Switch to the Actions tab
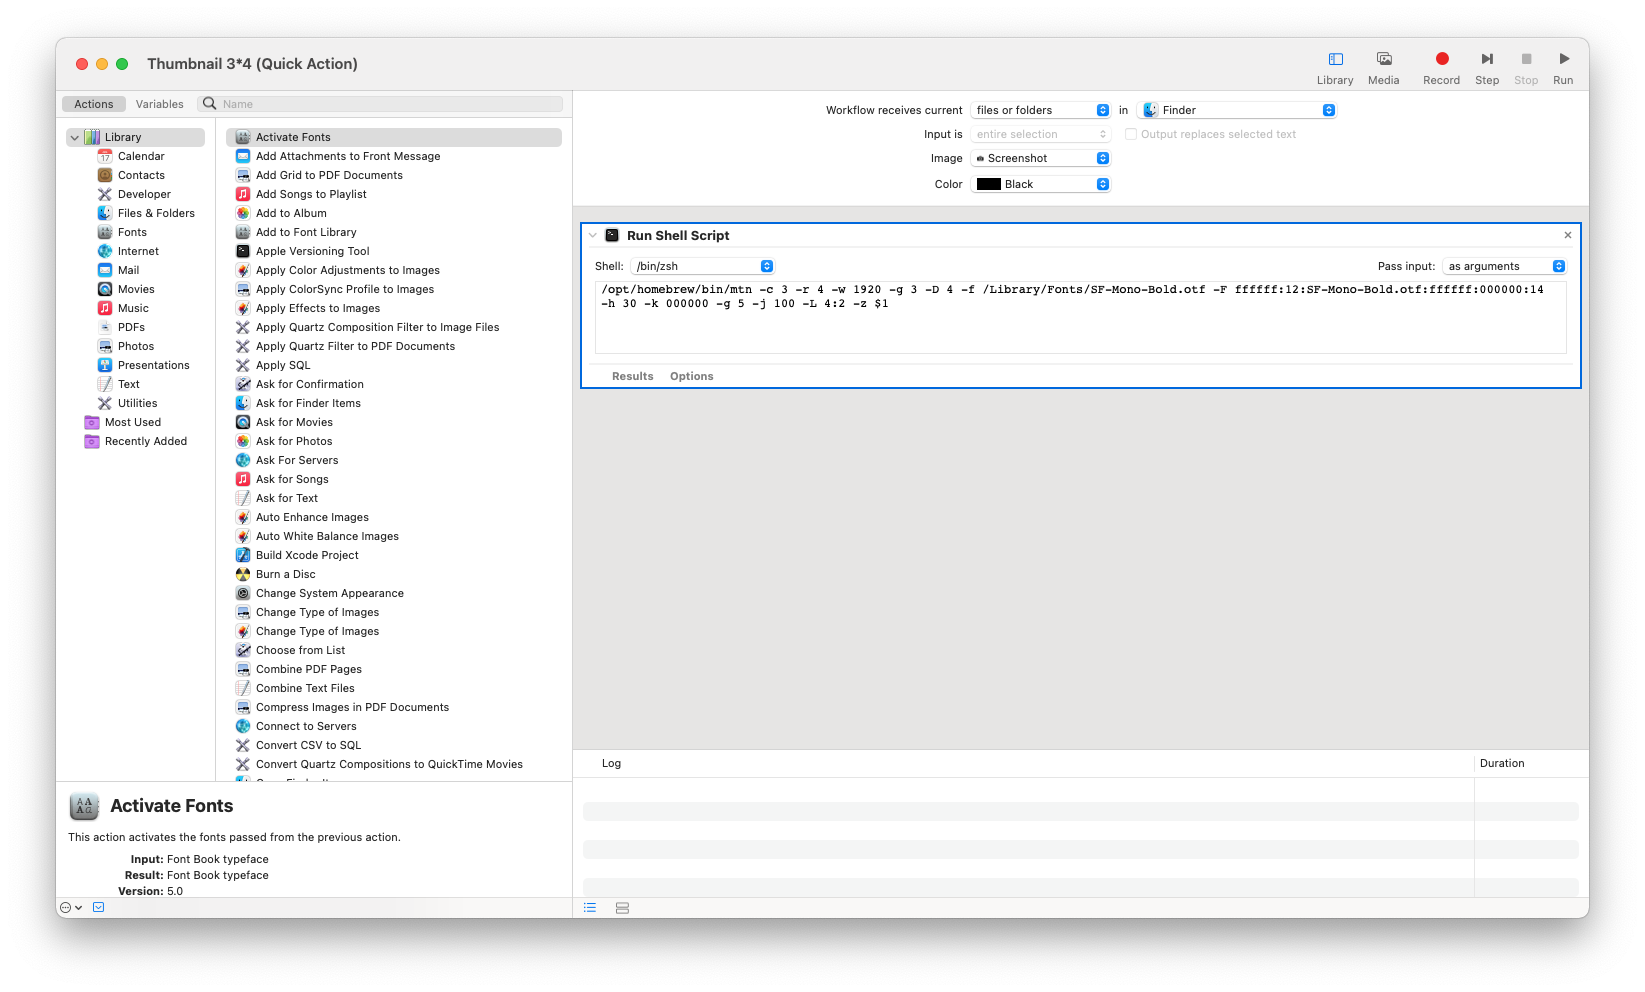The image size is (1645, 992). click(x=94, y=104)
